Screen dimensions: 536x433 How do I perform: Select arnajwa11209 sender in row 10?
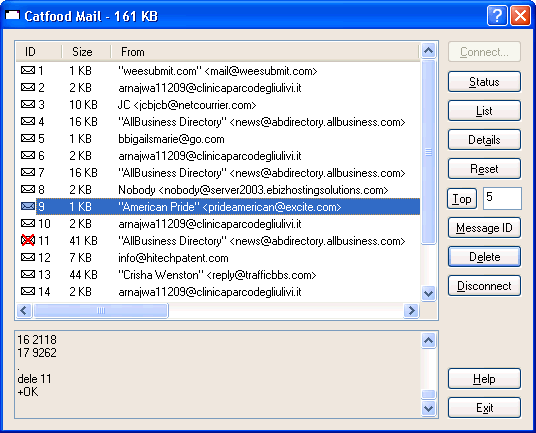210,224
